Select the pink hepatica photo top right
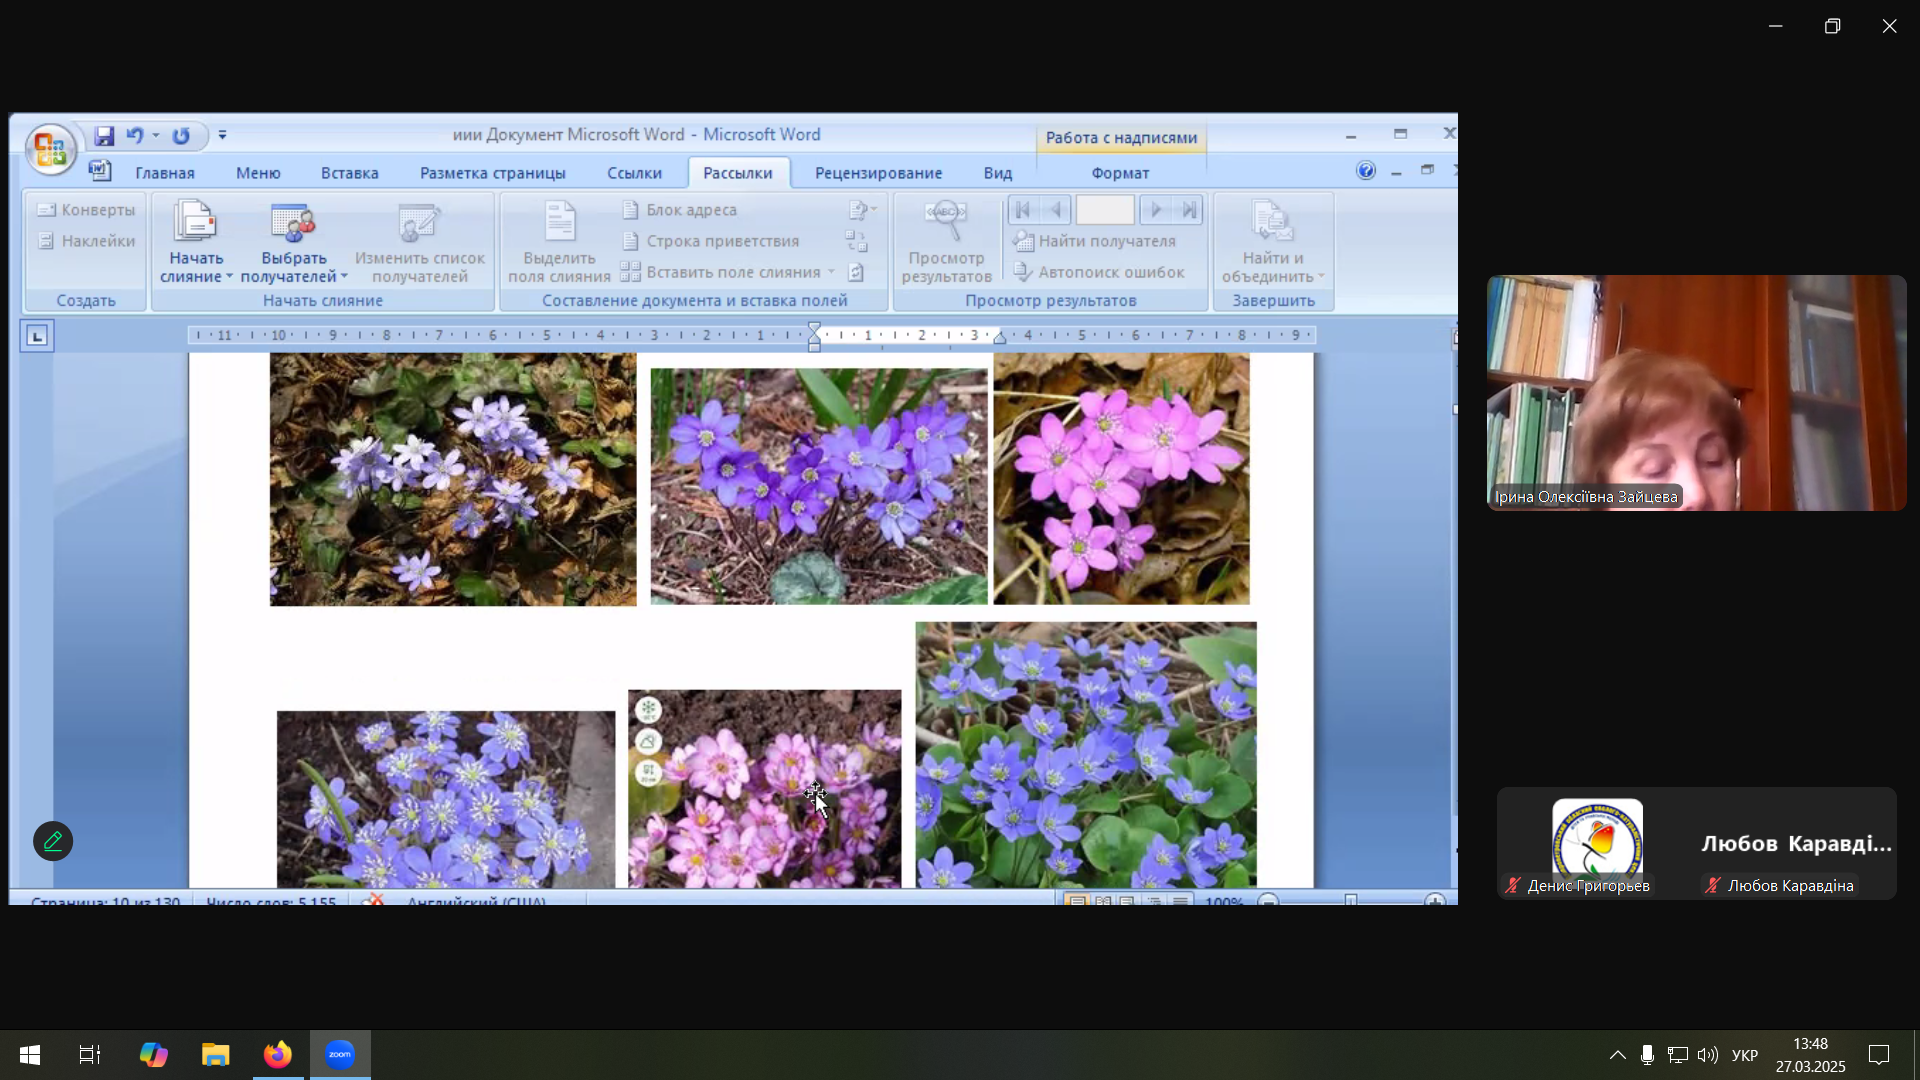The height and width of the screenshot is (1080, 1920). coord(1121,479)
